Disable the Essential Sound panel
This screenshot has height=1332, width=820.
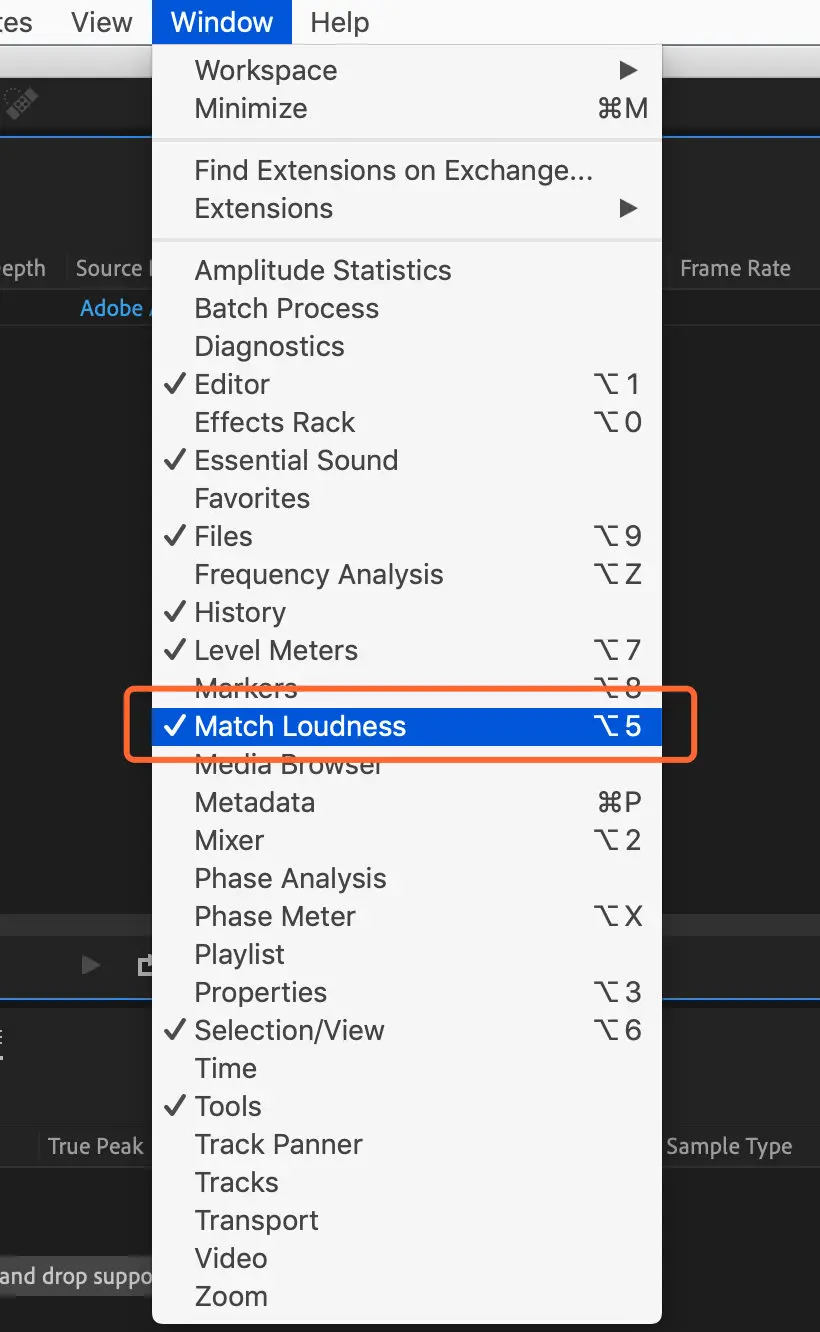click(x=296, y=460)
